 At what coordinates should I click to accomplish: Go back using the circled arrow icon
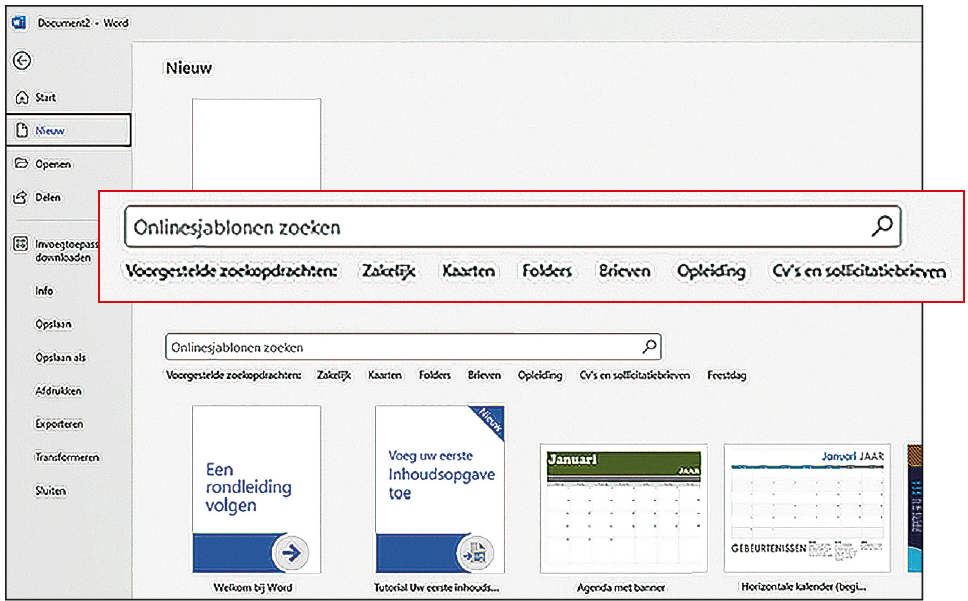coord(22,60)
